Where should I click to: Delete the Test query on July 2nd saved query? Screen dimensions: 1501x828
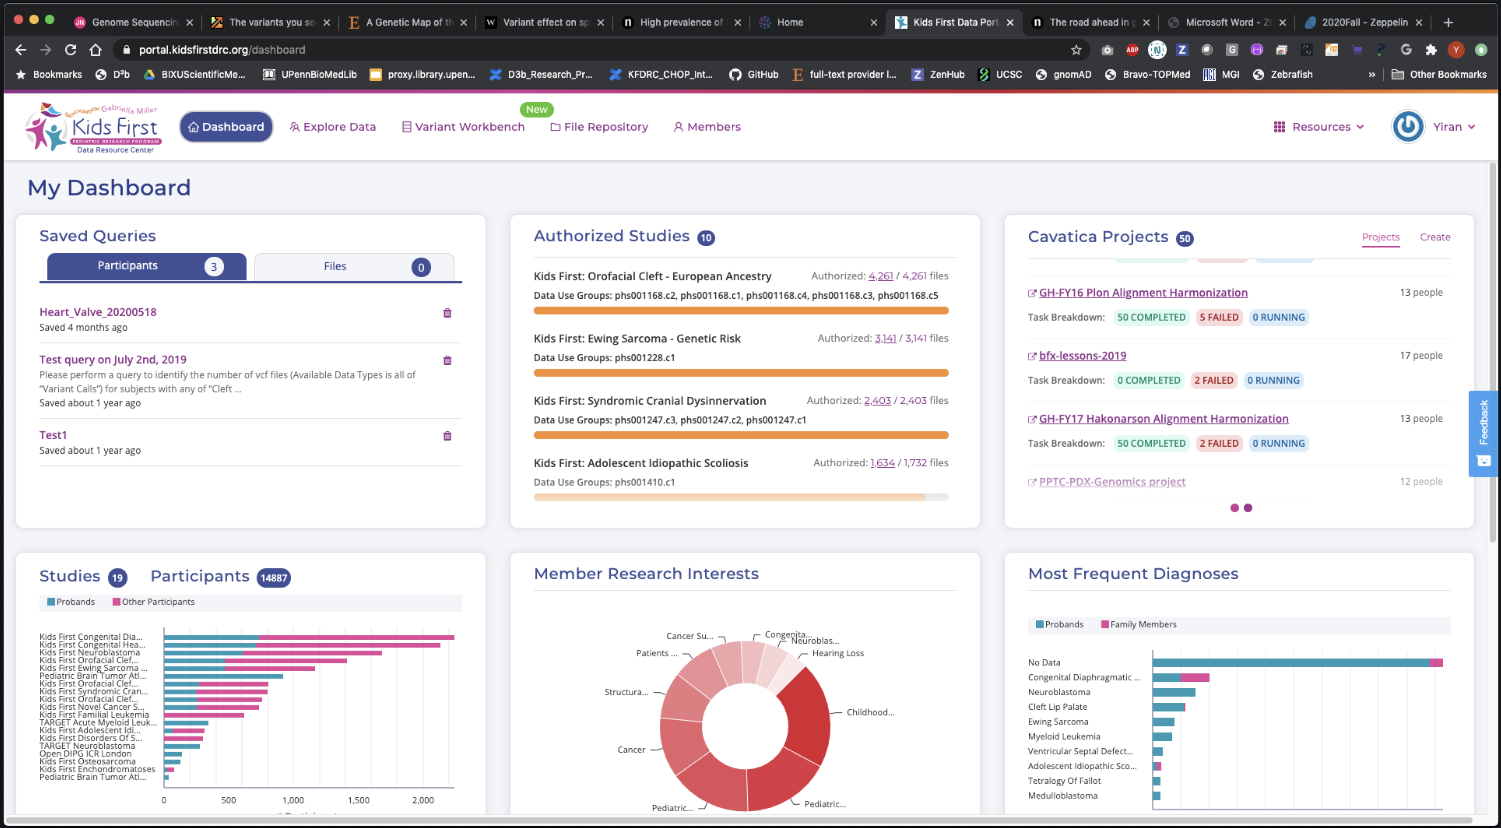[447, 360]
